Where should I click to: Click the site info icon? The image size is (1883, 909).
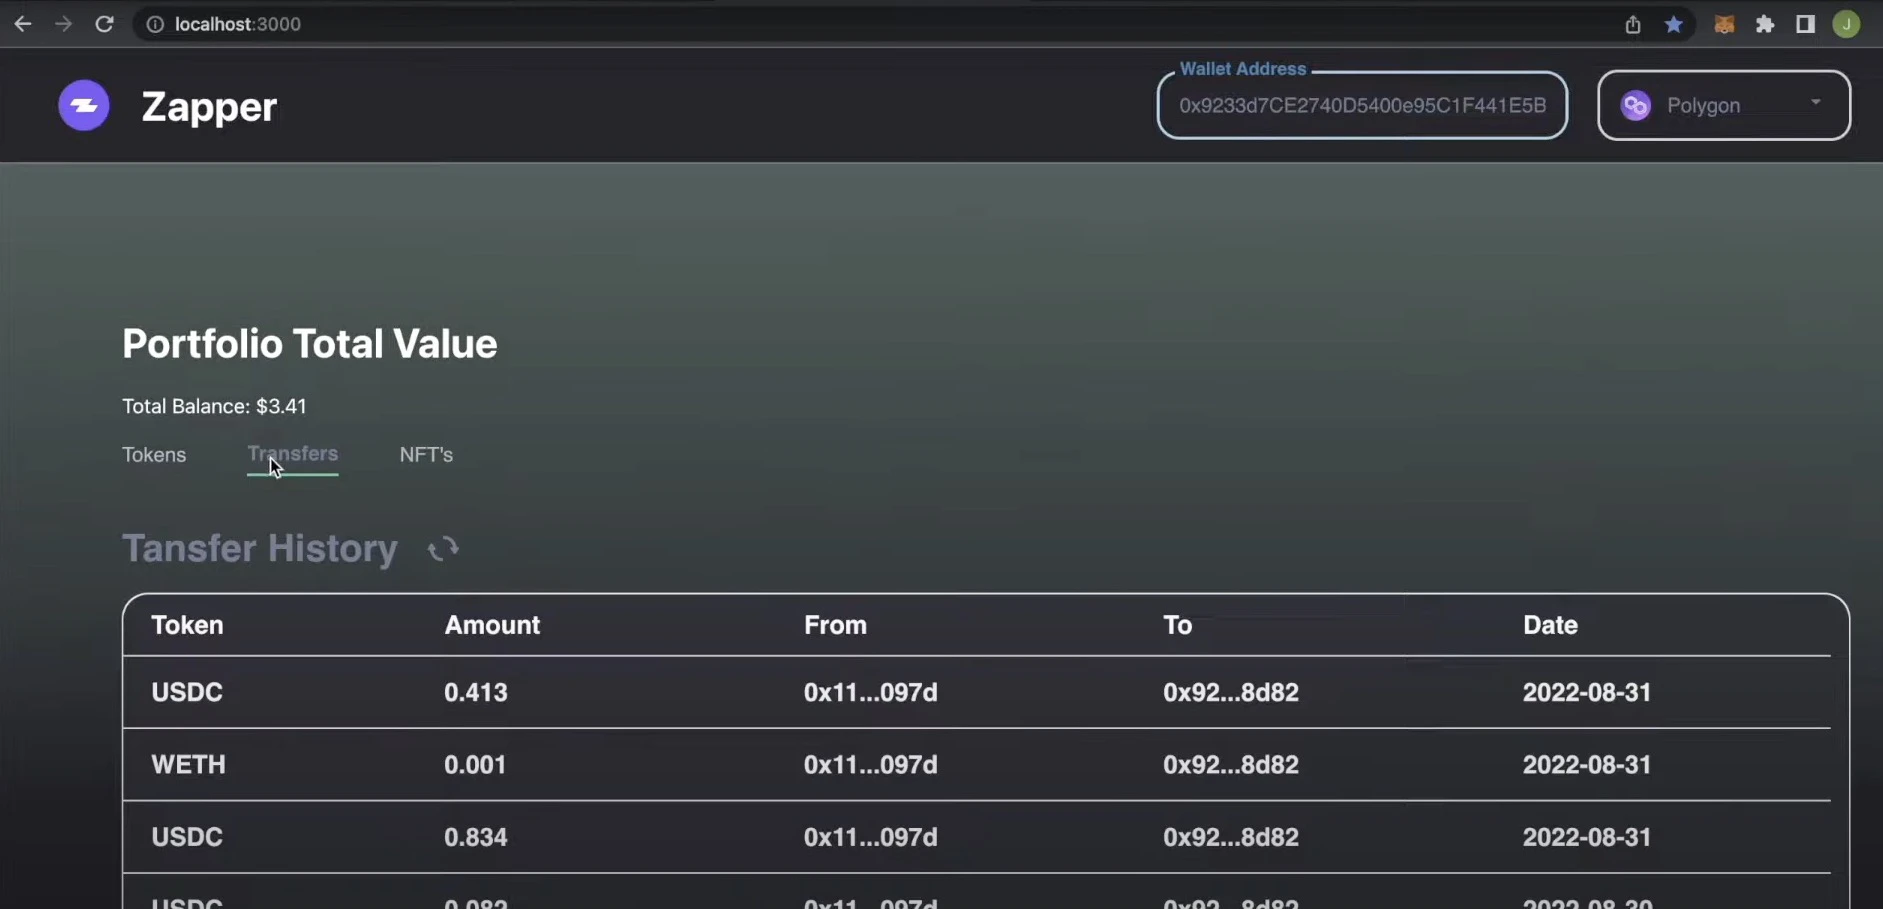coord(155,24)
